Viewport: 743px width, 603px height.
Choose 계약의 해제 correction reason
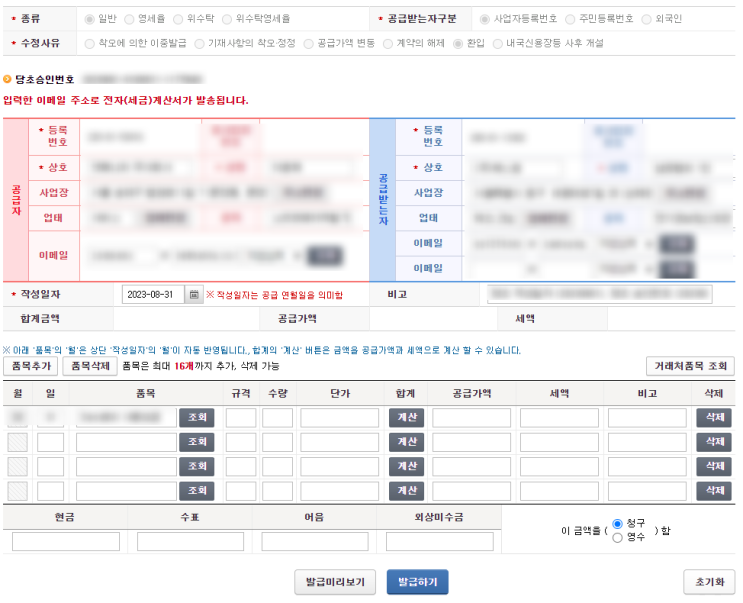(388, 44)
